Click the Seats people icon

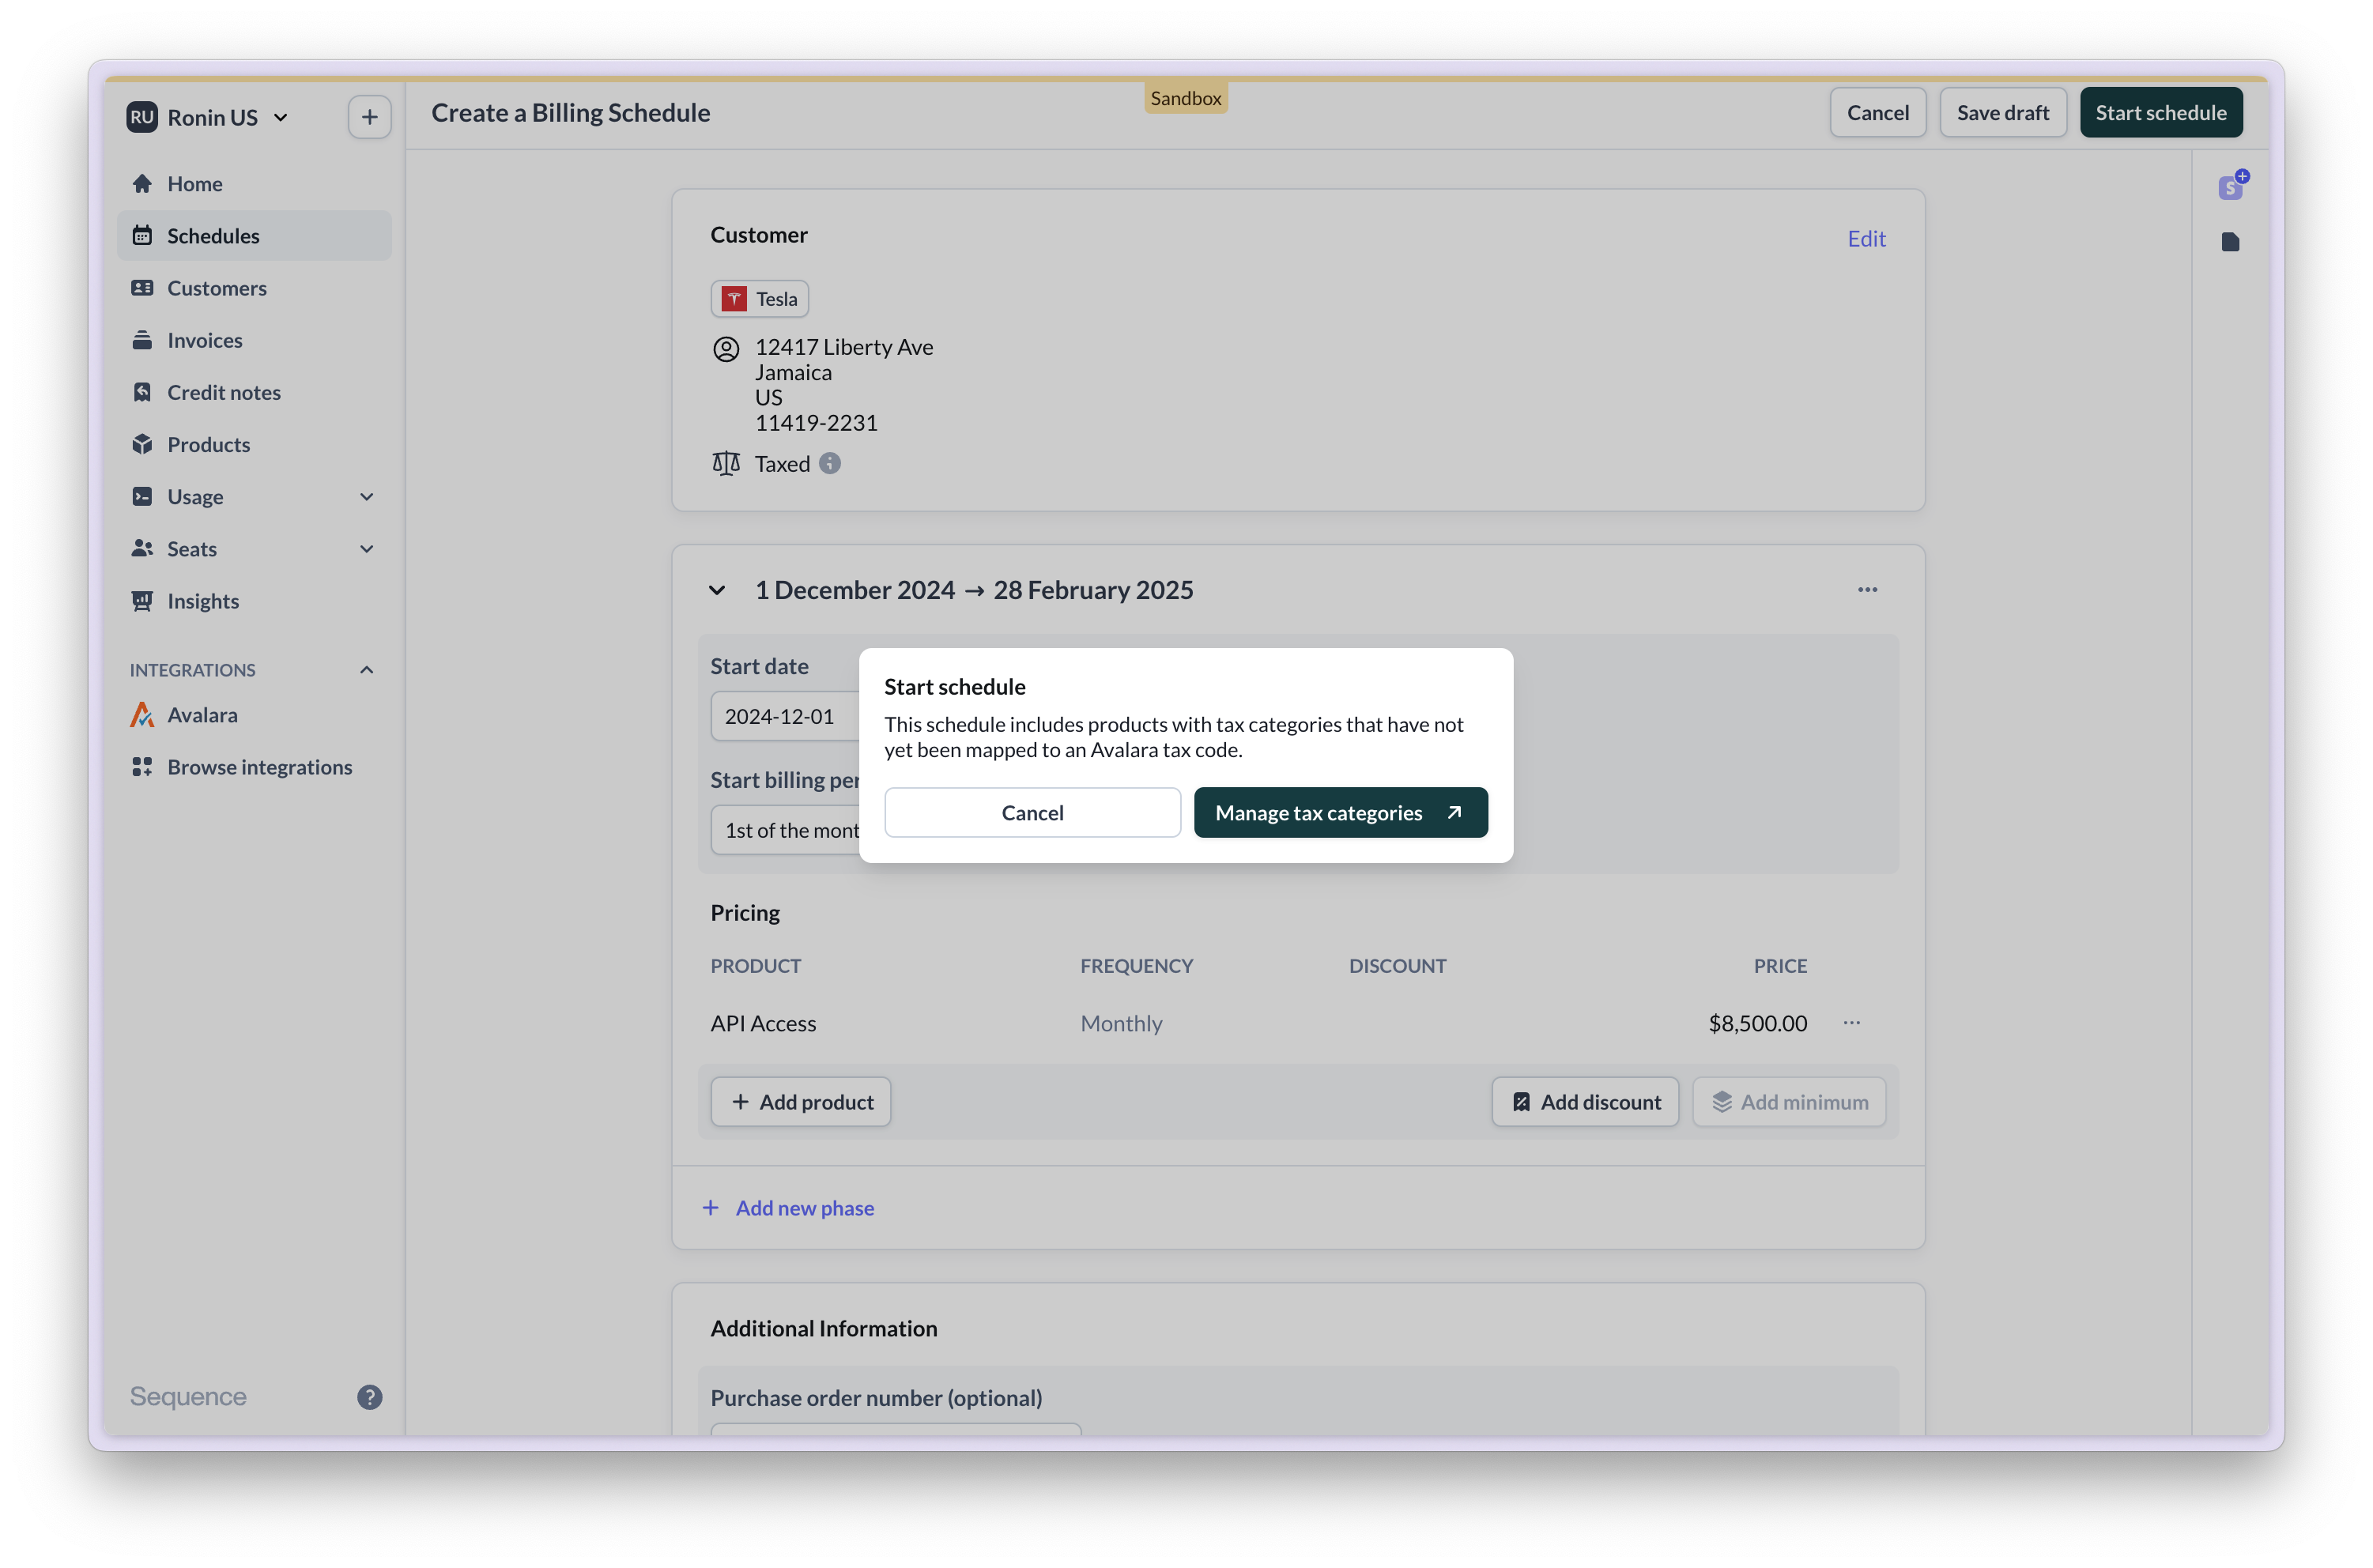pyautogui.click(x=142, y=548)
